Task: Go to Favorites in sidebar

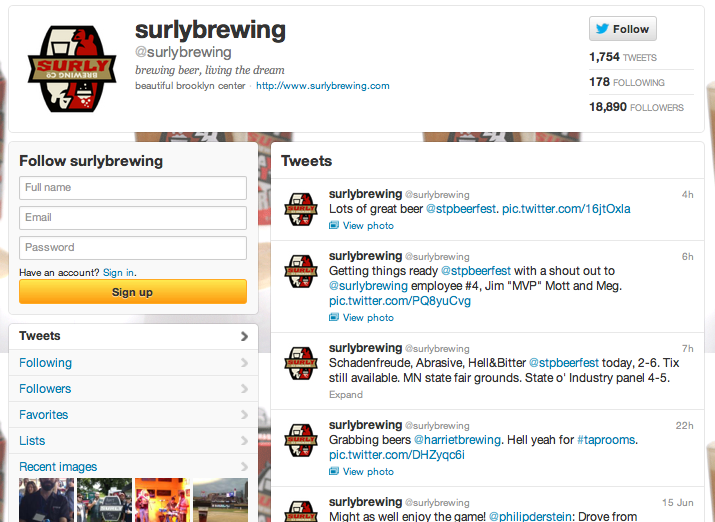Action: click(x=133, y=415)
